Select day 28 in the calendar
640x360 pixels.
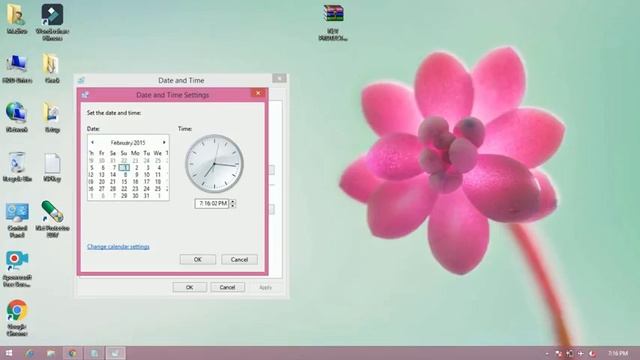tap(113, 189)
